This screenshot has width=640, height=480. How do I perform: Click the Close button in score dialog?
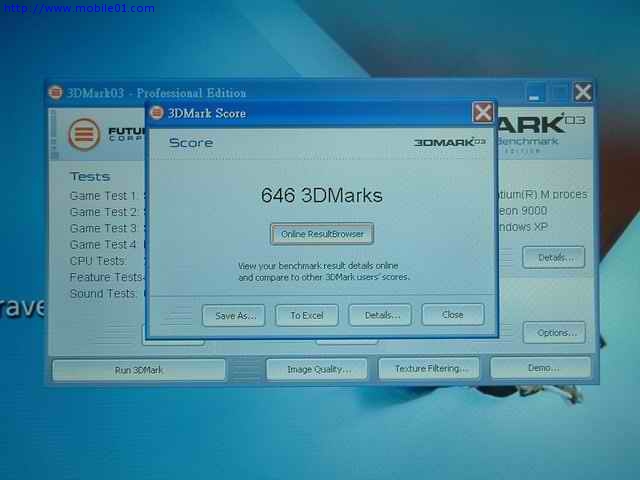tap(453, 314)
